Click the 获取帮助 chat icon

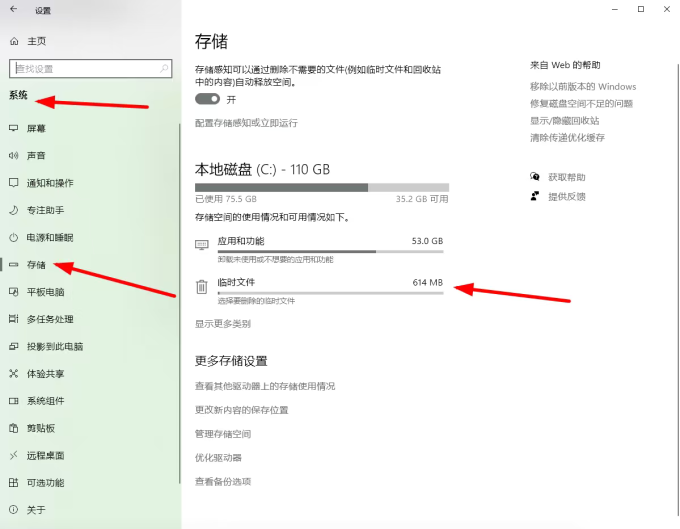[535, 176]
